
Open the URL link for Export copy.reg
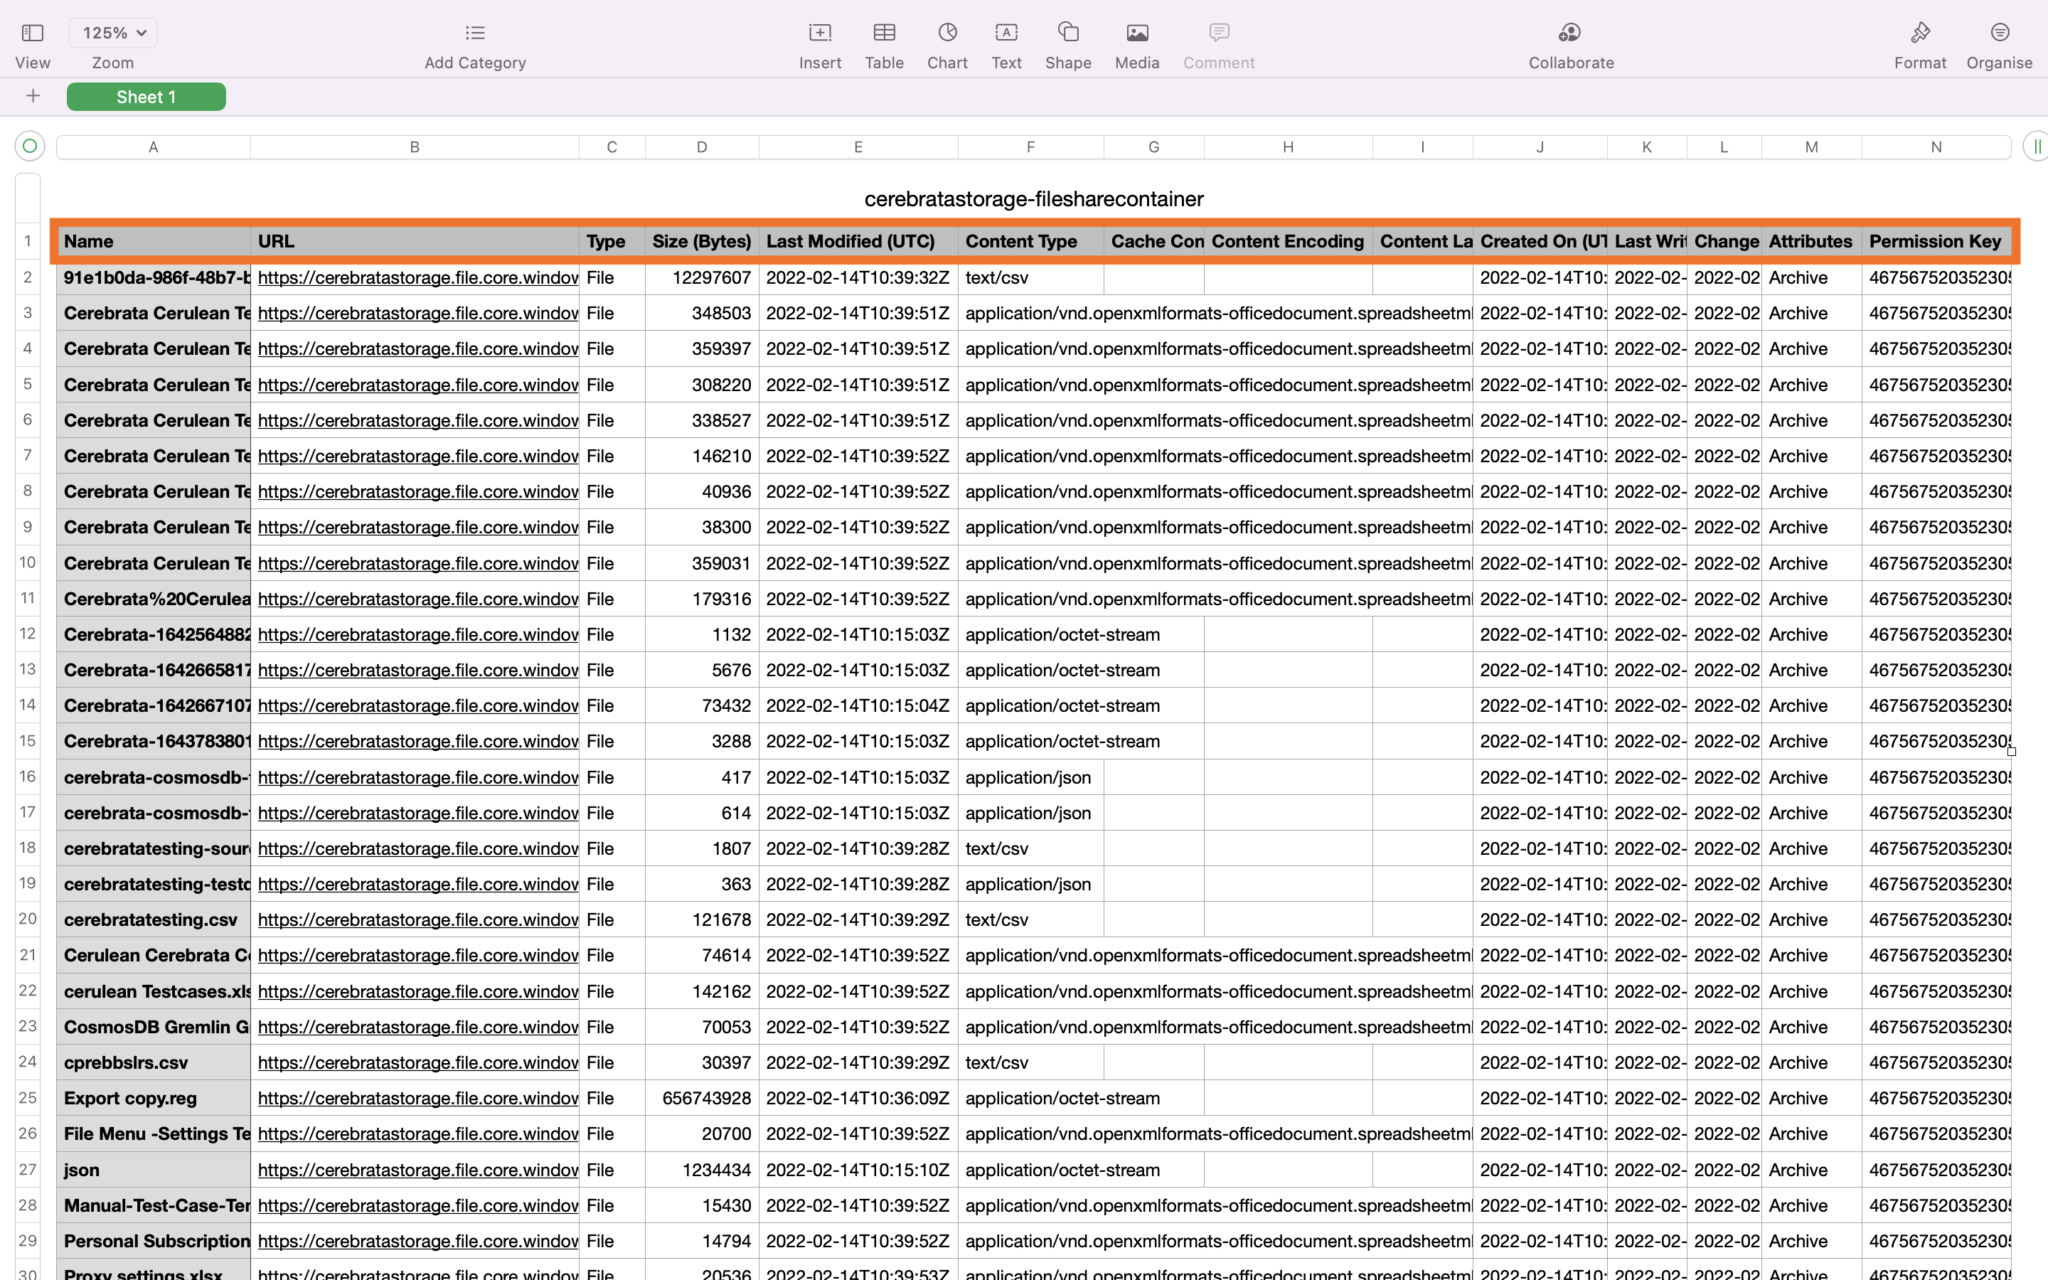click(x=418, y=1098)
